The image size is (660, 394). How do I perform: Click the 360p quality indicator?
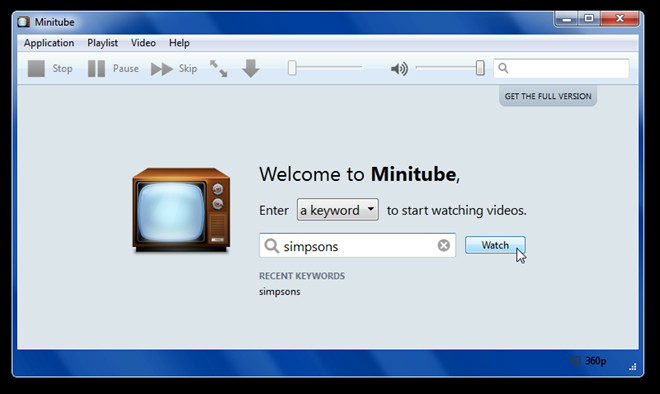click(588, 361)
